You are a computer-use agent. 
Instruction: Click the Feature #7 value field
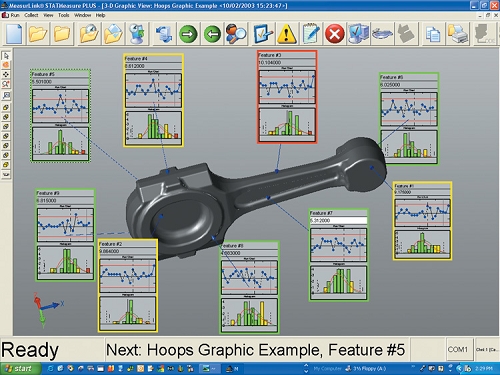pyautogui.click(x=338, y=220)
